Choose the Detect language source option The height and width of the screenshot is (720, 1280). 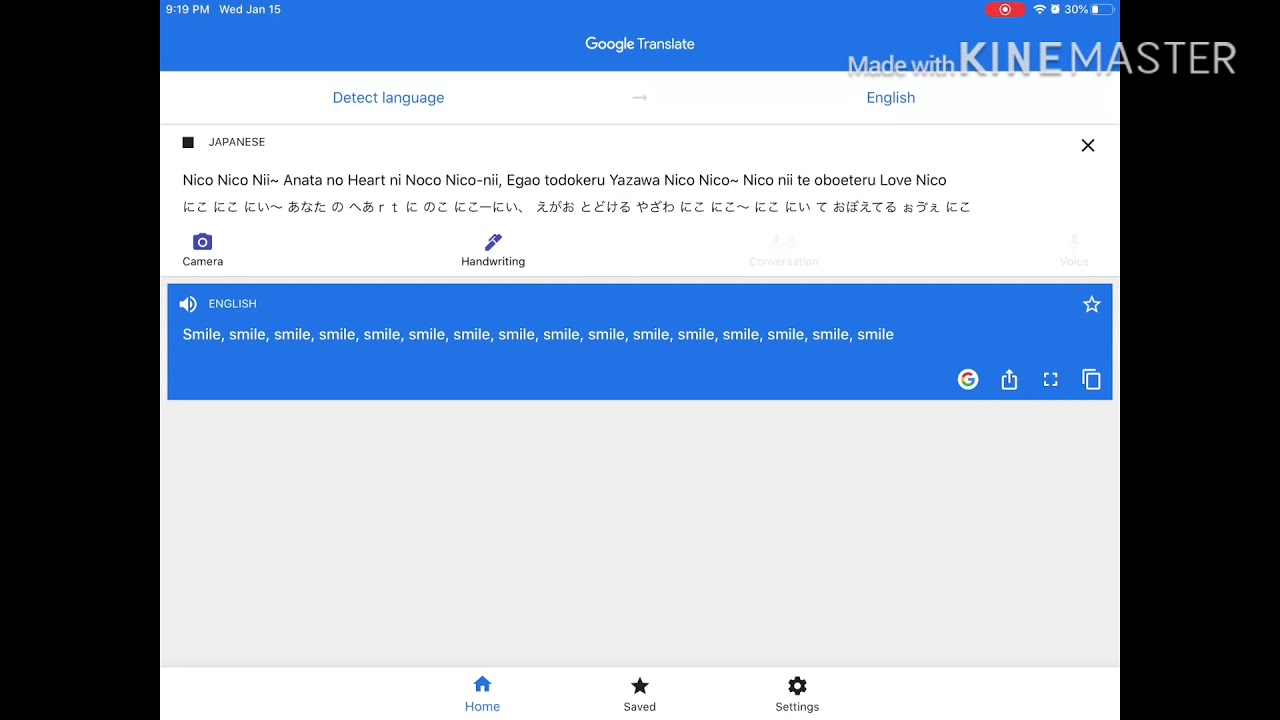388,98
